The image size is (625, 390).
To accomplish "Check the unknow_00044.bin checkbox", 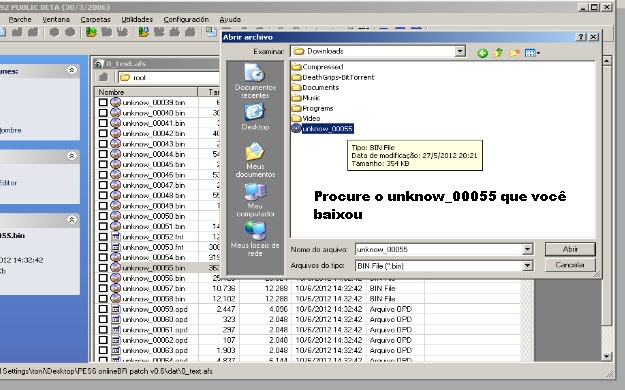I will click(x=103, y=154).
